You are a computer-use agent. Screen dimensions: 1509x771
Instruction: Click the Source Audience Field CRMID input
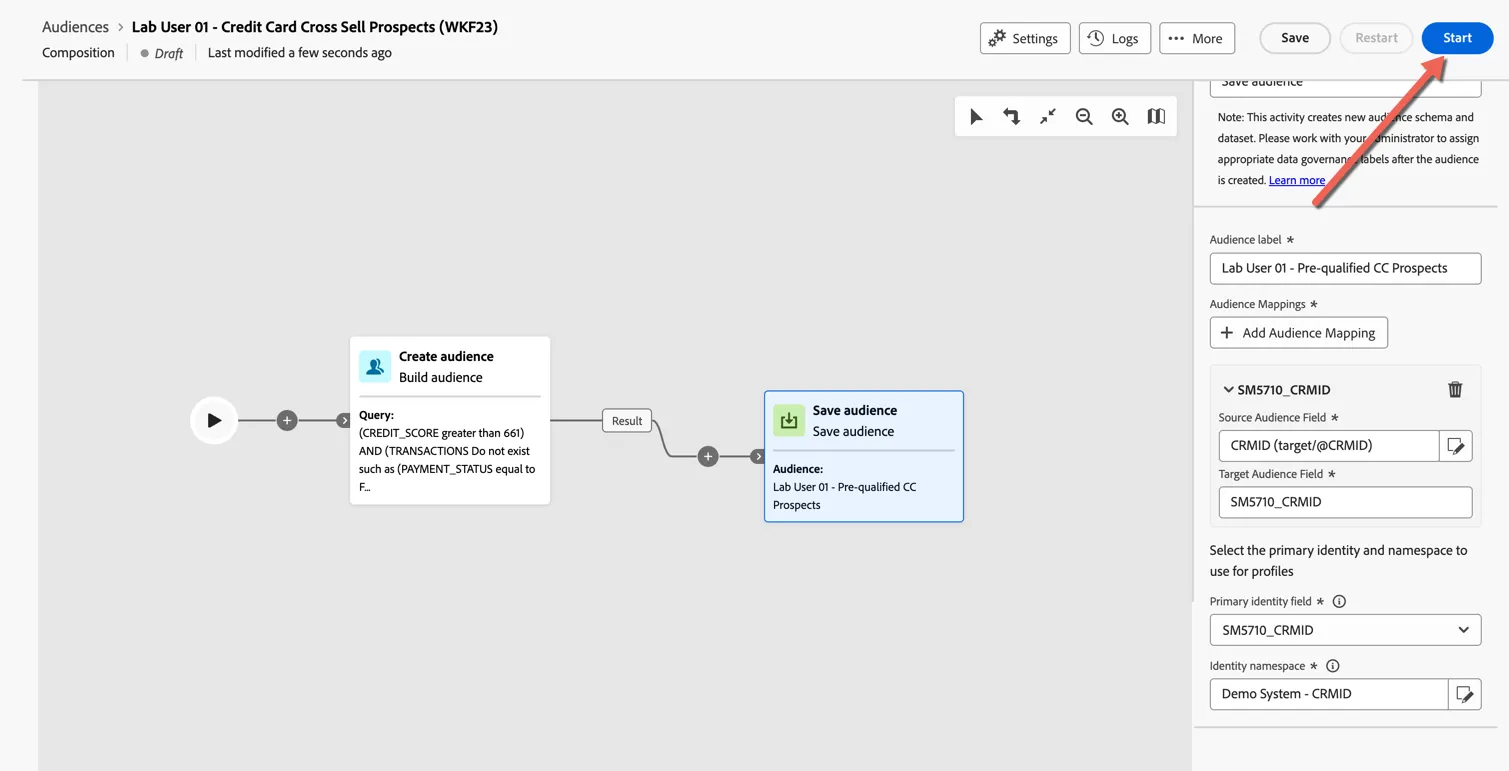tap(1329, 446)
